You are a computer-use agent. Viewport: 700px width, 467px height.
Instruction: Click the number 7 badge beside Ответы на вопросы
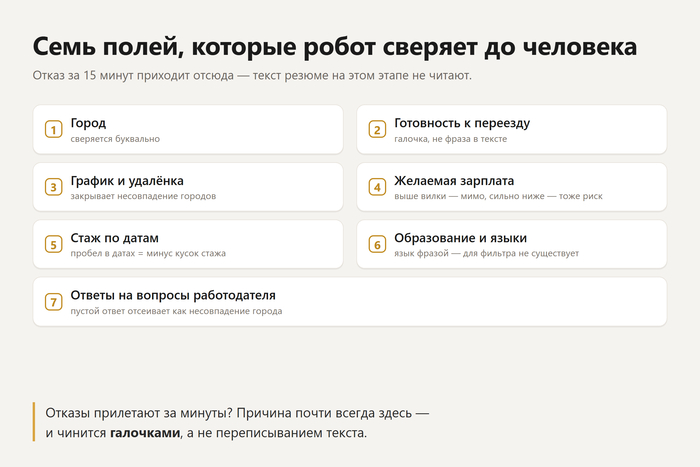tap(54, 302)
